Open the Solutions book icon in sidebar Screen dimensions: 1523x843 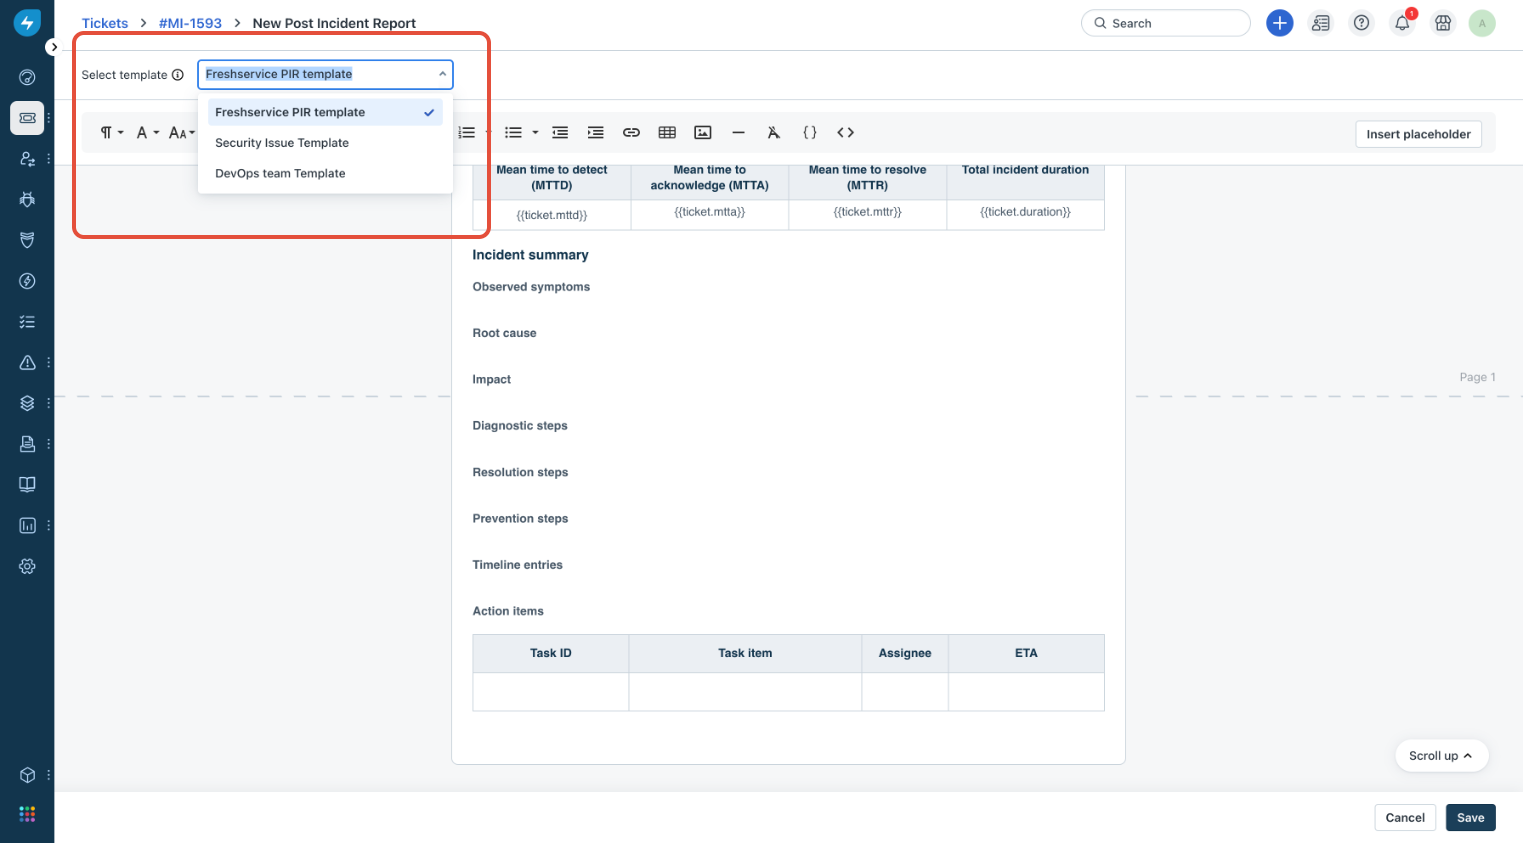pyautogui.click(x=27, y=484)
